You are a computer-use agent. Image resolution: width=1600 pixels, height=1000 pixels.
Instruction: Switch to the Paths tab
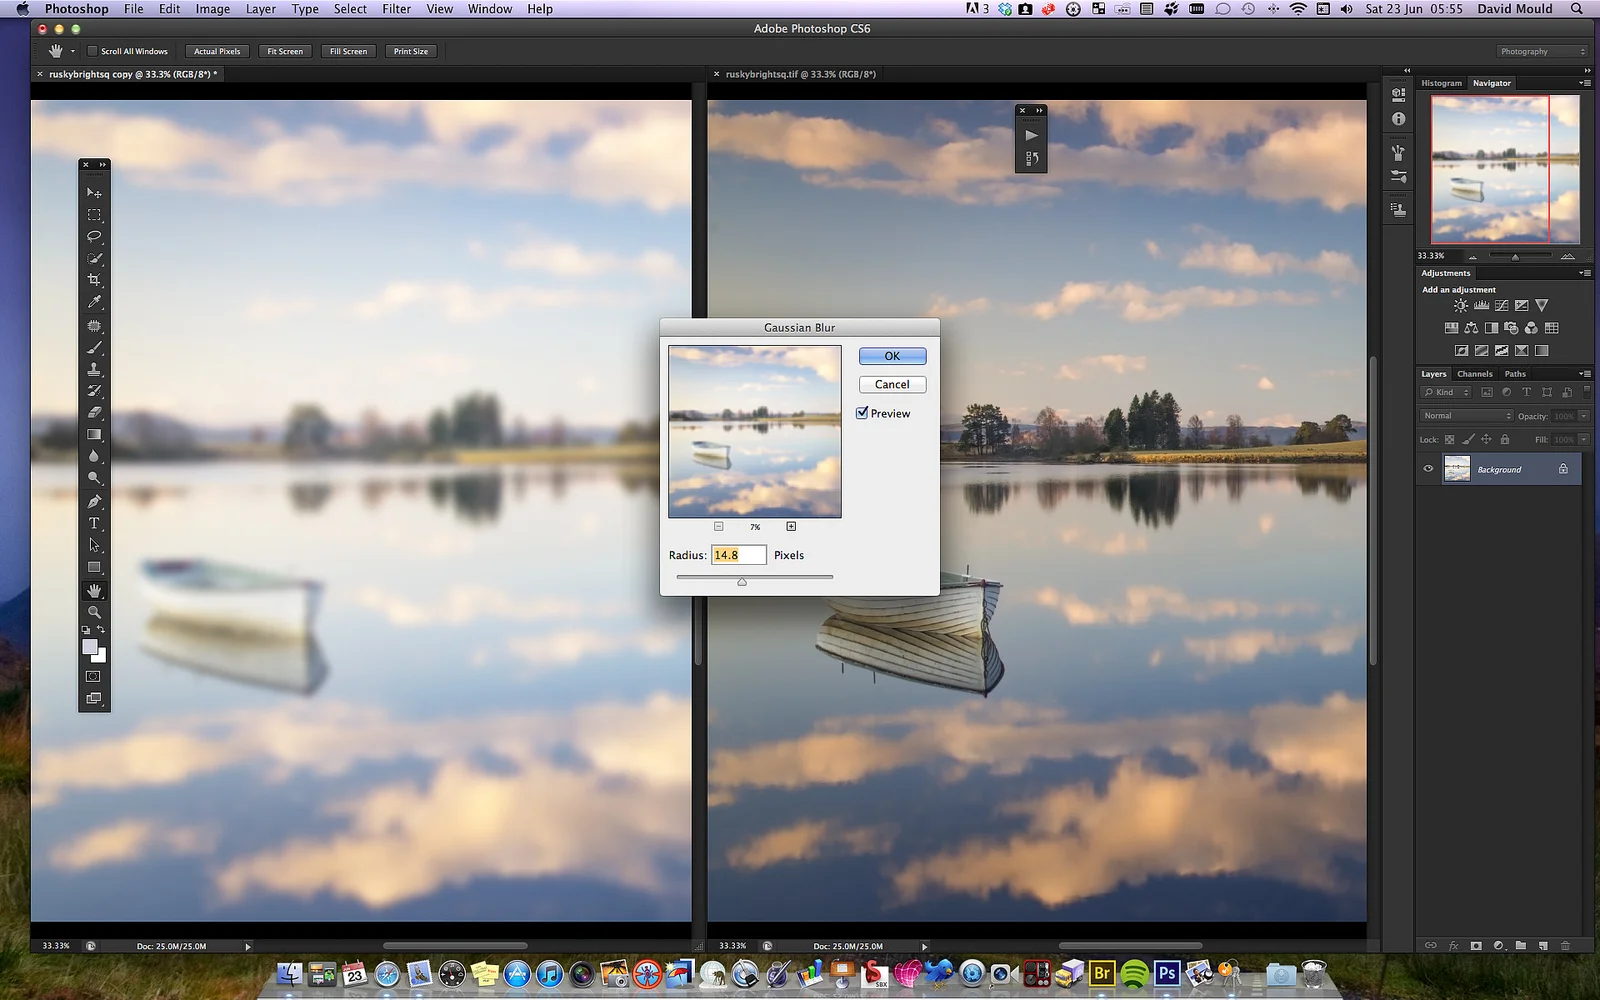1515,374
